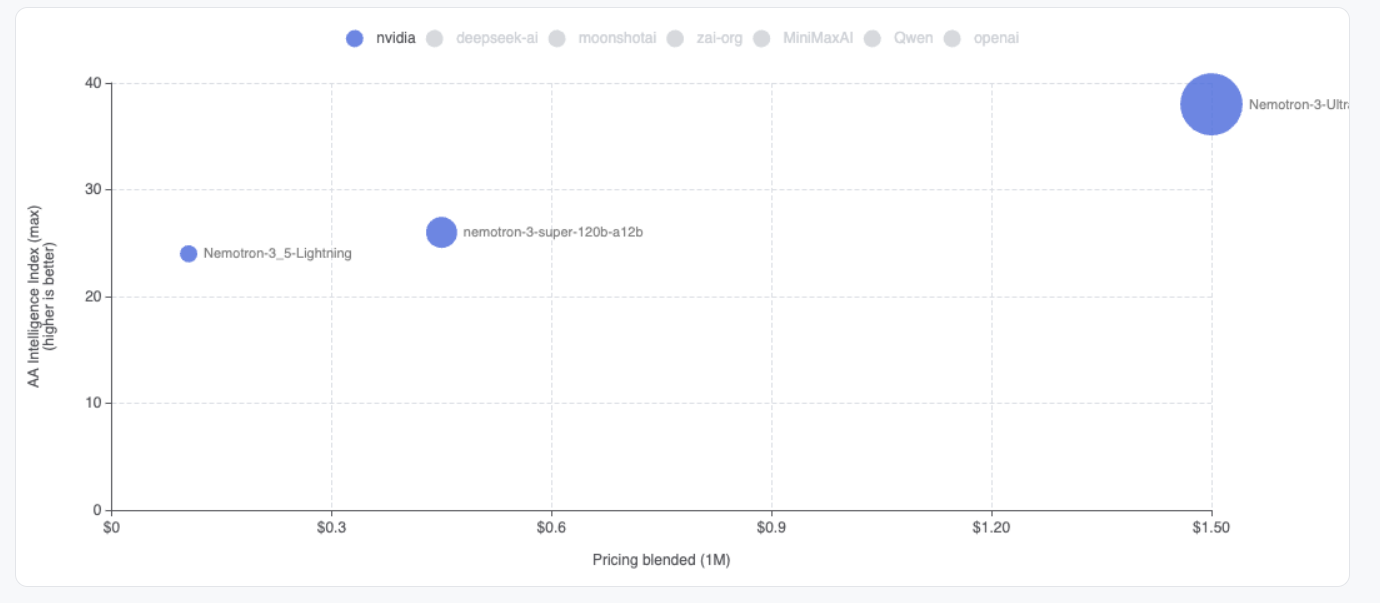Enable the moonshotai legend series
Screen dimensions: 1380x603
pyautogui.click(x=603, y=38)
